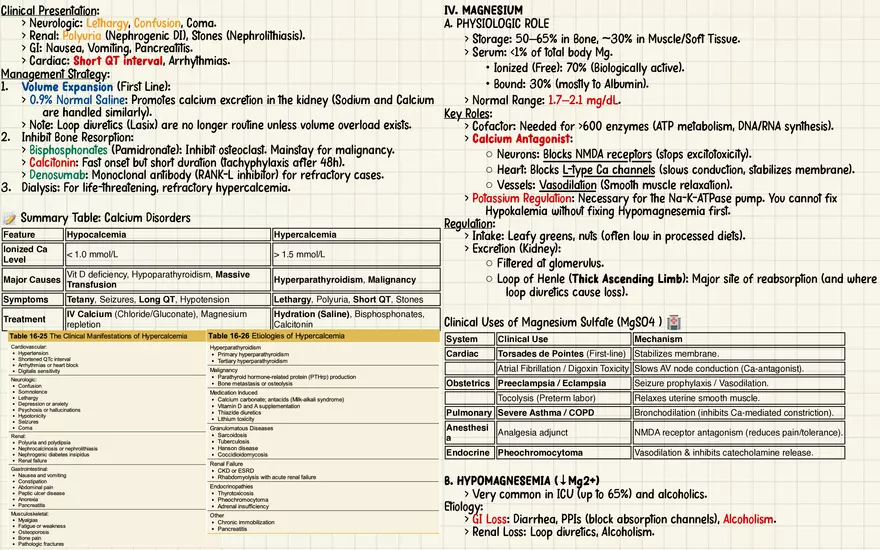The height and width of the screenshot is (550, 880).
Task: Click green 'Bisphosphonates' before (Pamidronate)
Action: pos(68,150)
